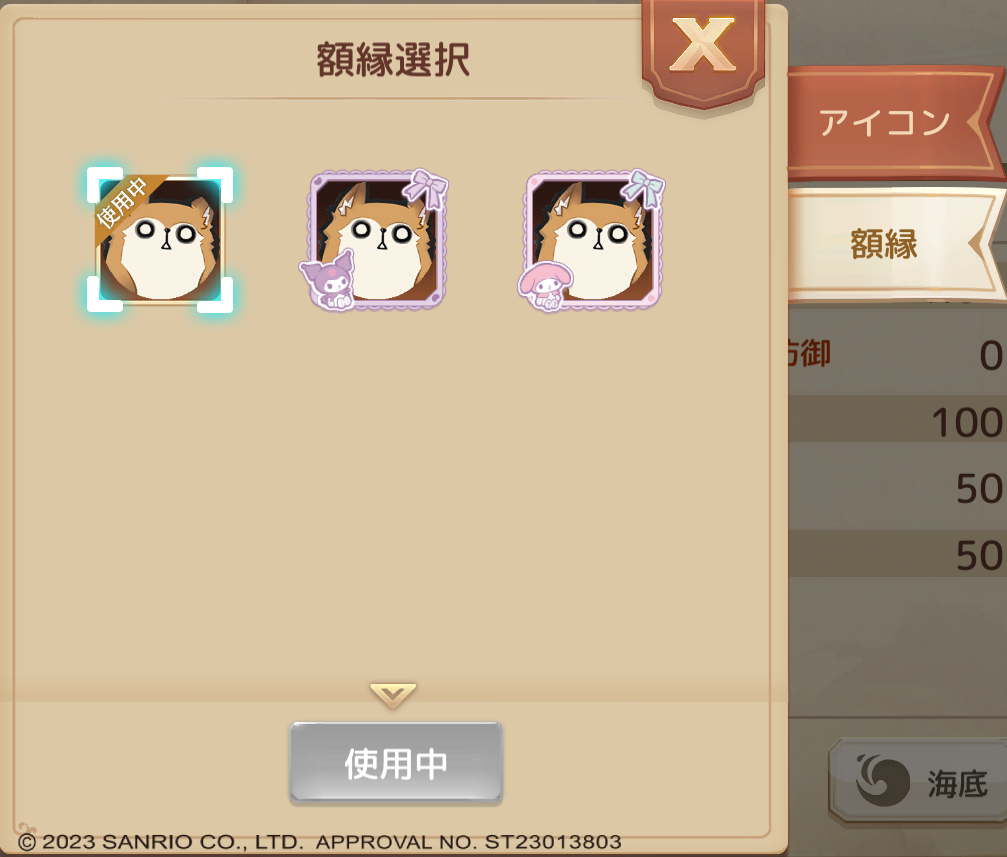Click the mint ribbon bow on the My Melody frame
This screenshot has width=1007, height=857.
point(645,188)
